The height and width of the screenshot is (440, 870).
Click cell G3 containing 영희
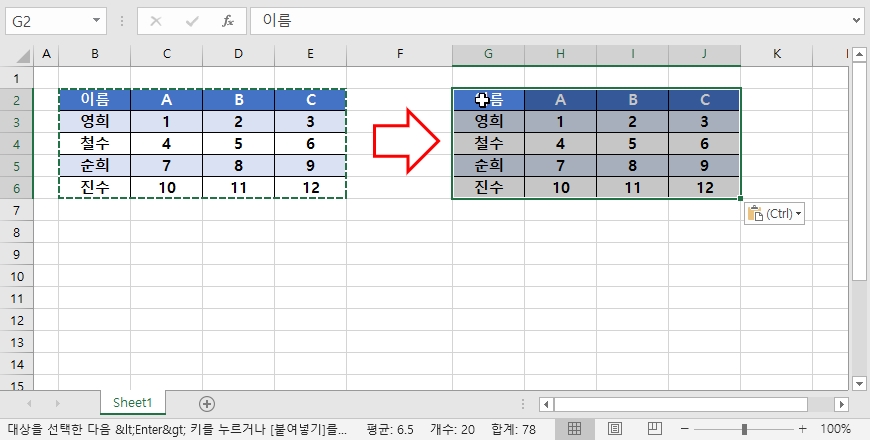pos(488,122)
